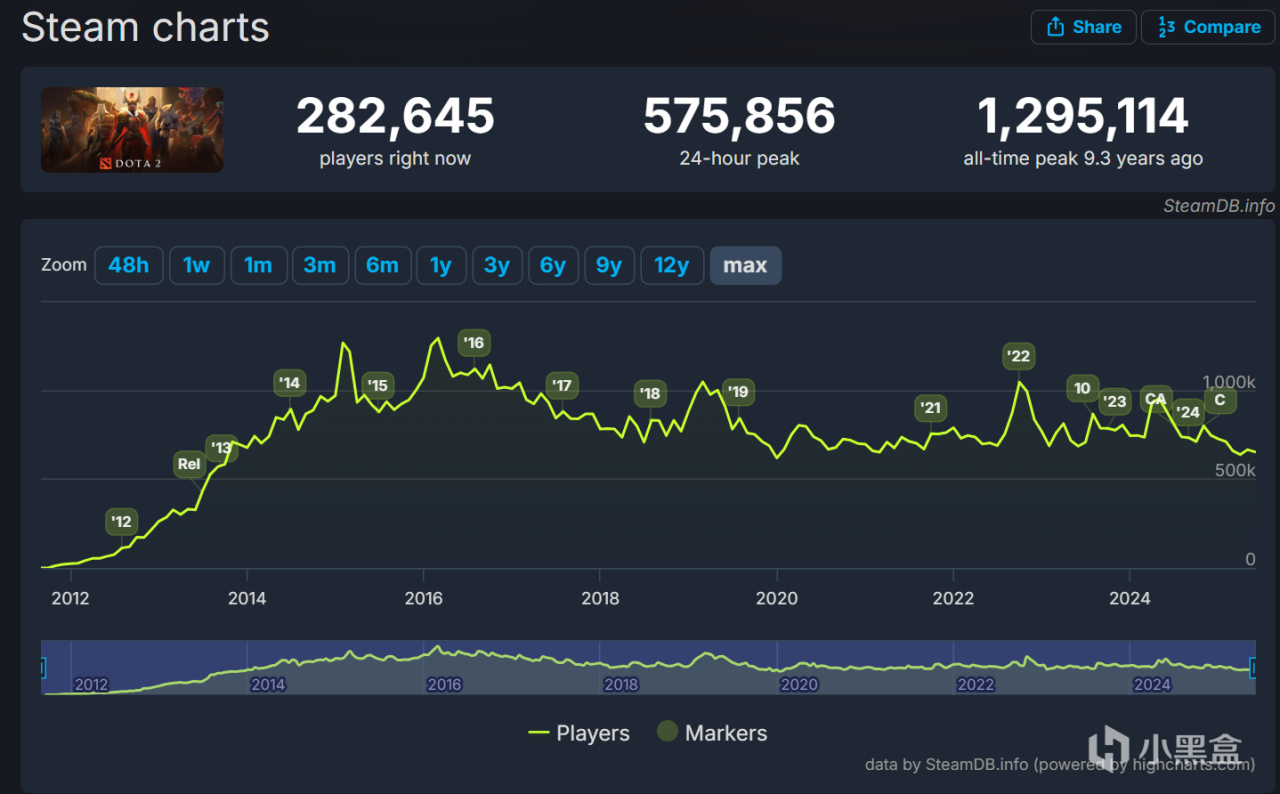Set chart zoom to 48h

(x=129, y=266)
